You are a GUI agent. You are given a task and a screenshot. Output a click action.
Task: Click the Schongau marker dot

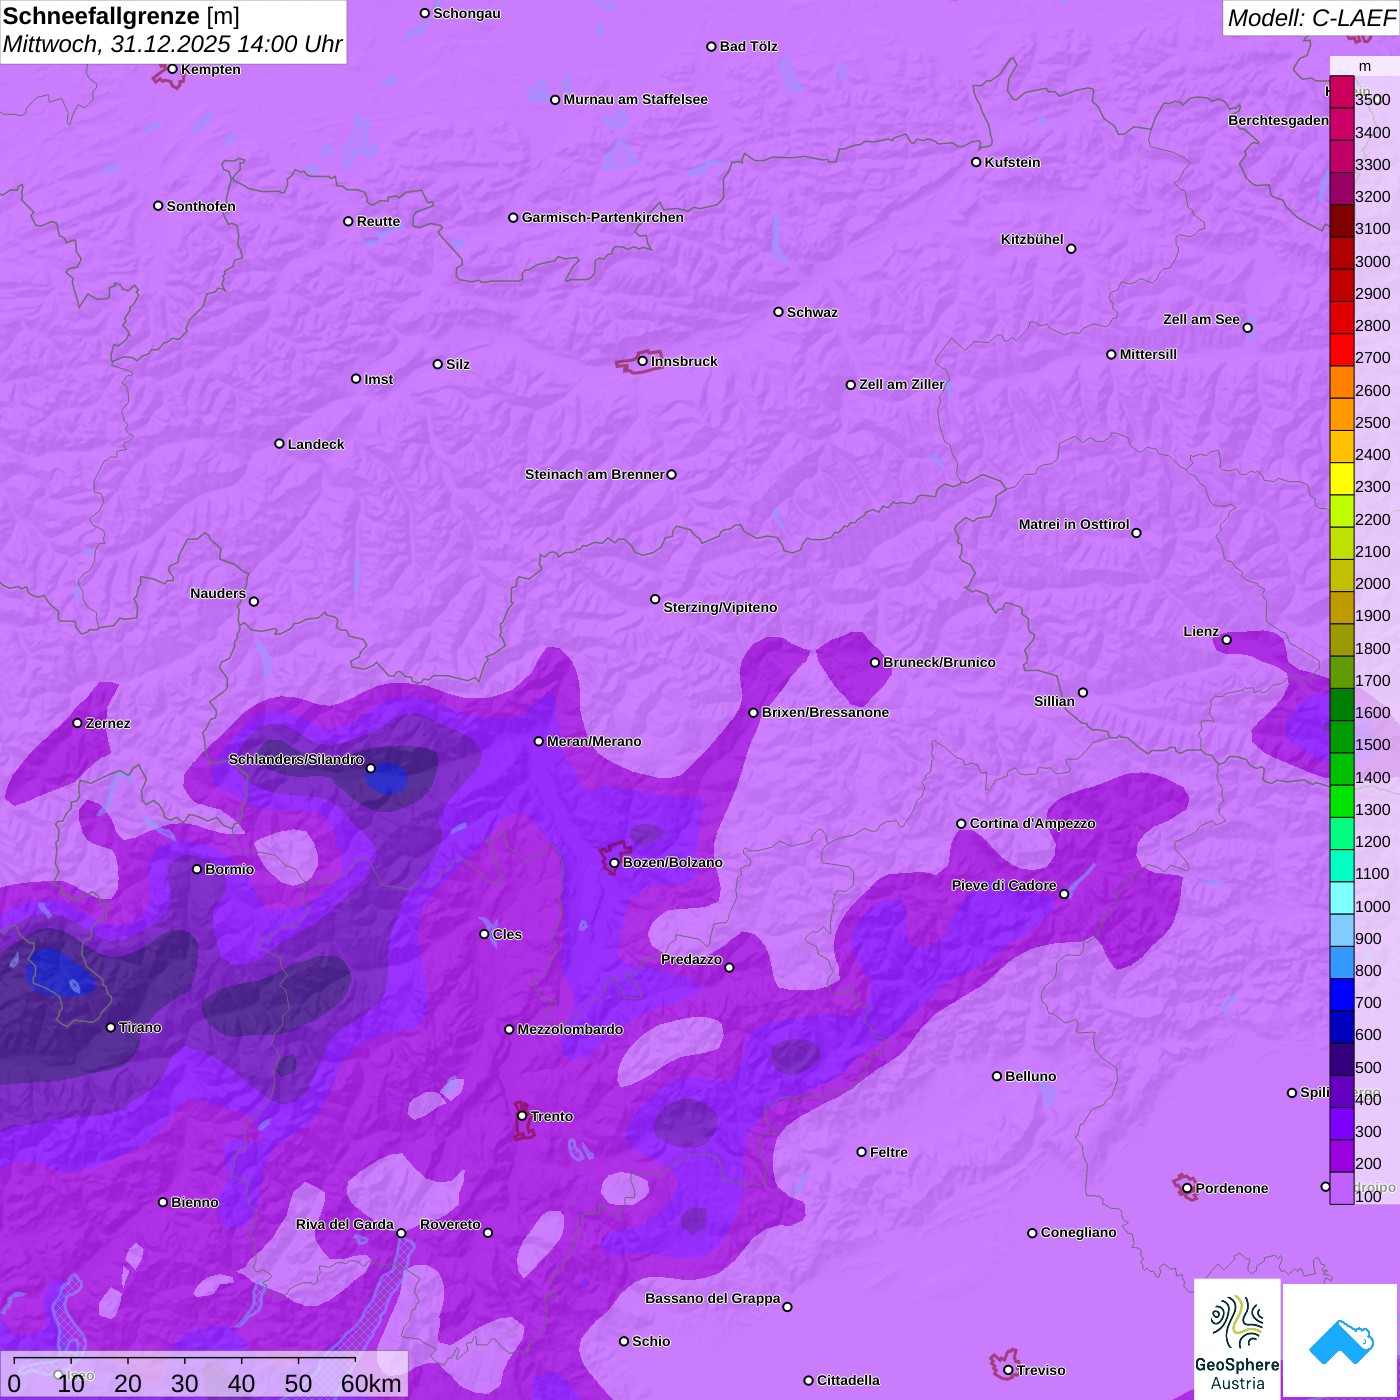click(425, 13)
